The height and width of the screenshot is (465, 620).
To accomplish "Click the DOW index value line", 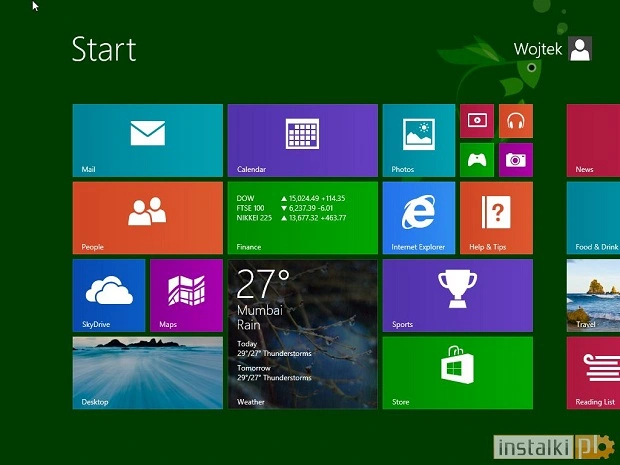I will [291, 198].
